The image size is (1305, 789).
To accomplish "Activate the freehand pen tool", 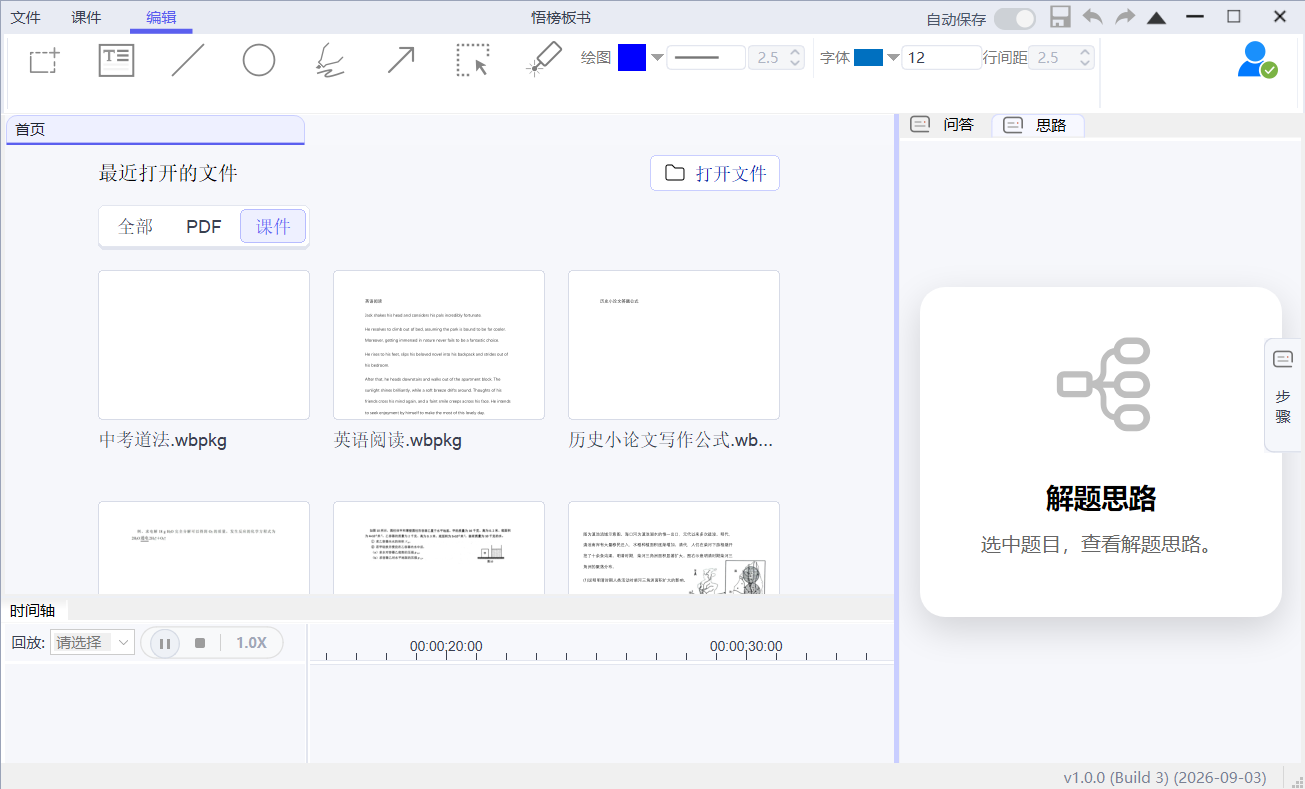I will coord(330,61).
